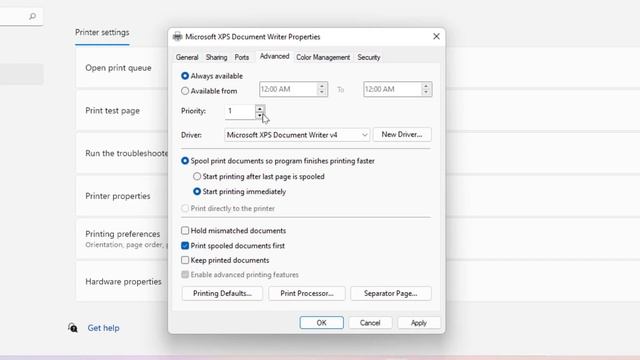Click the Settings search box
Screen dimensions: 640x360
coord(21,16)
